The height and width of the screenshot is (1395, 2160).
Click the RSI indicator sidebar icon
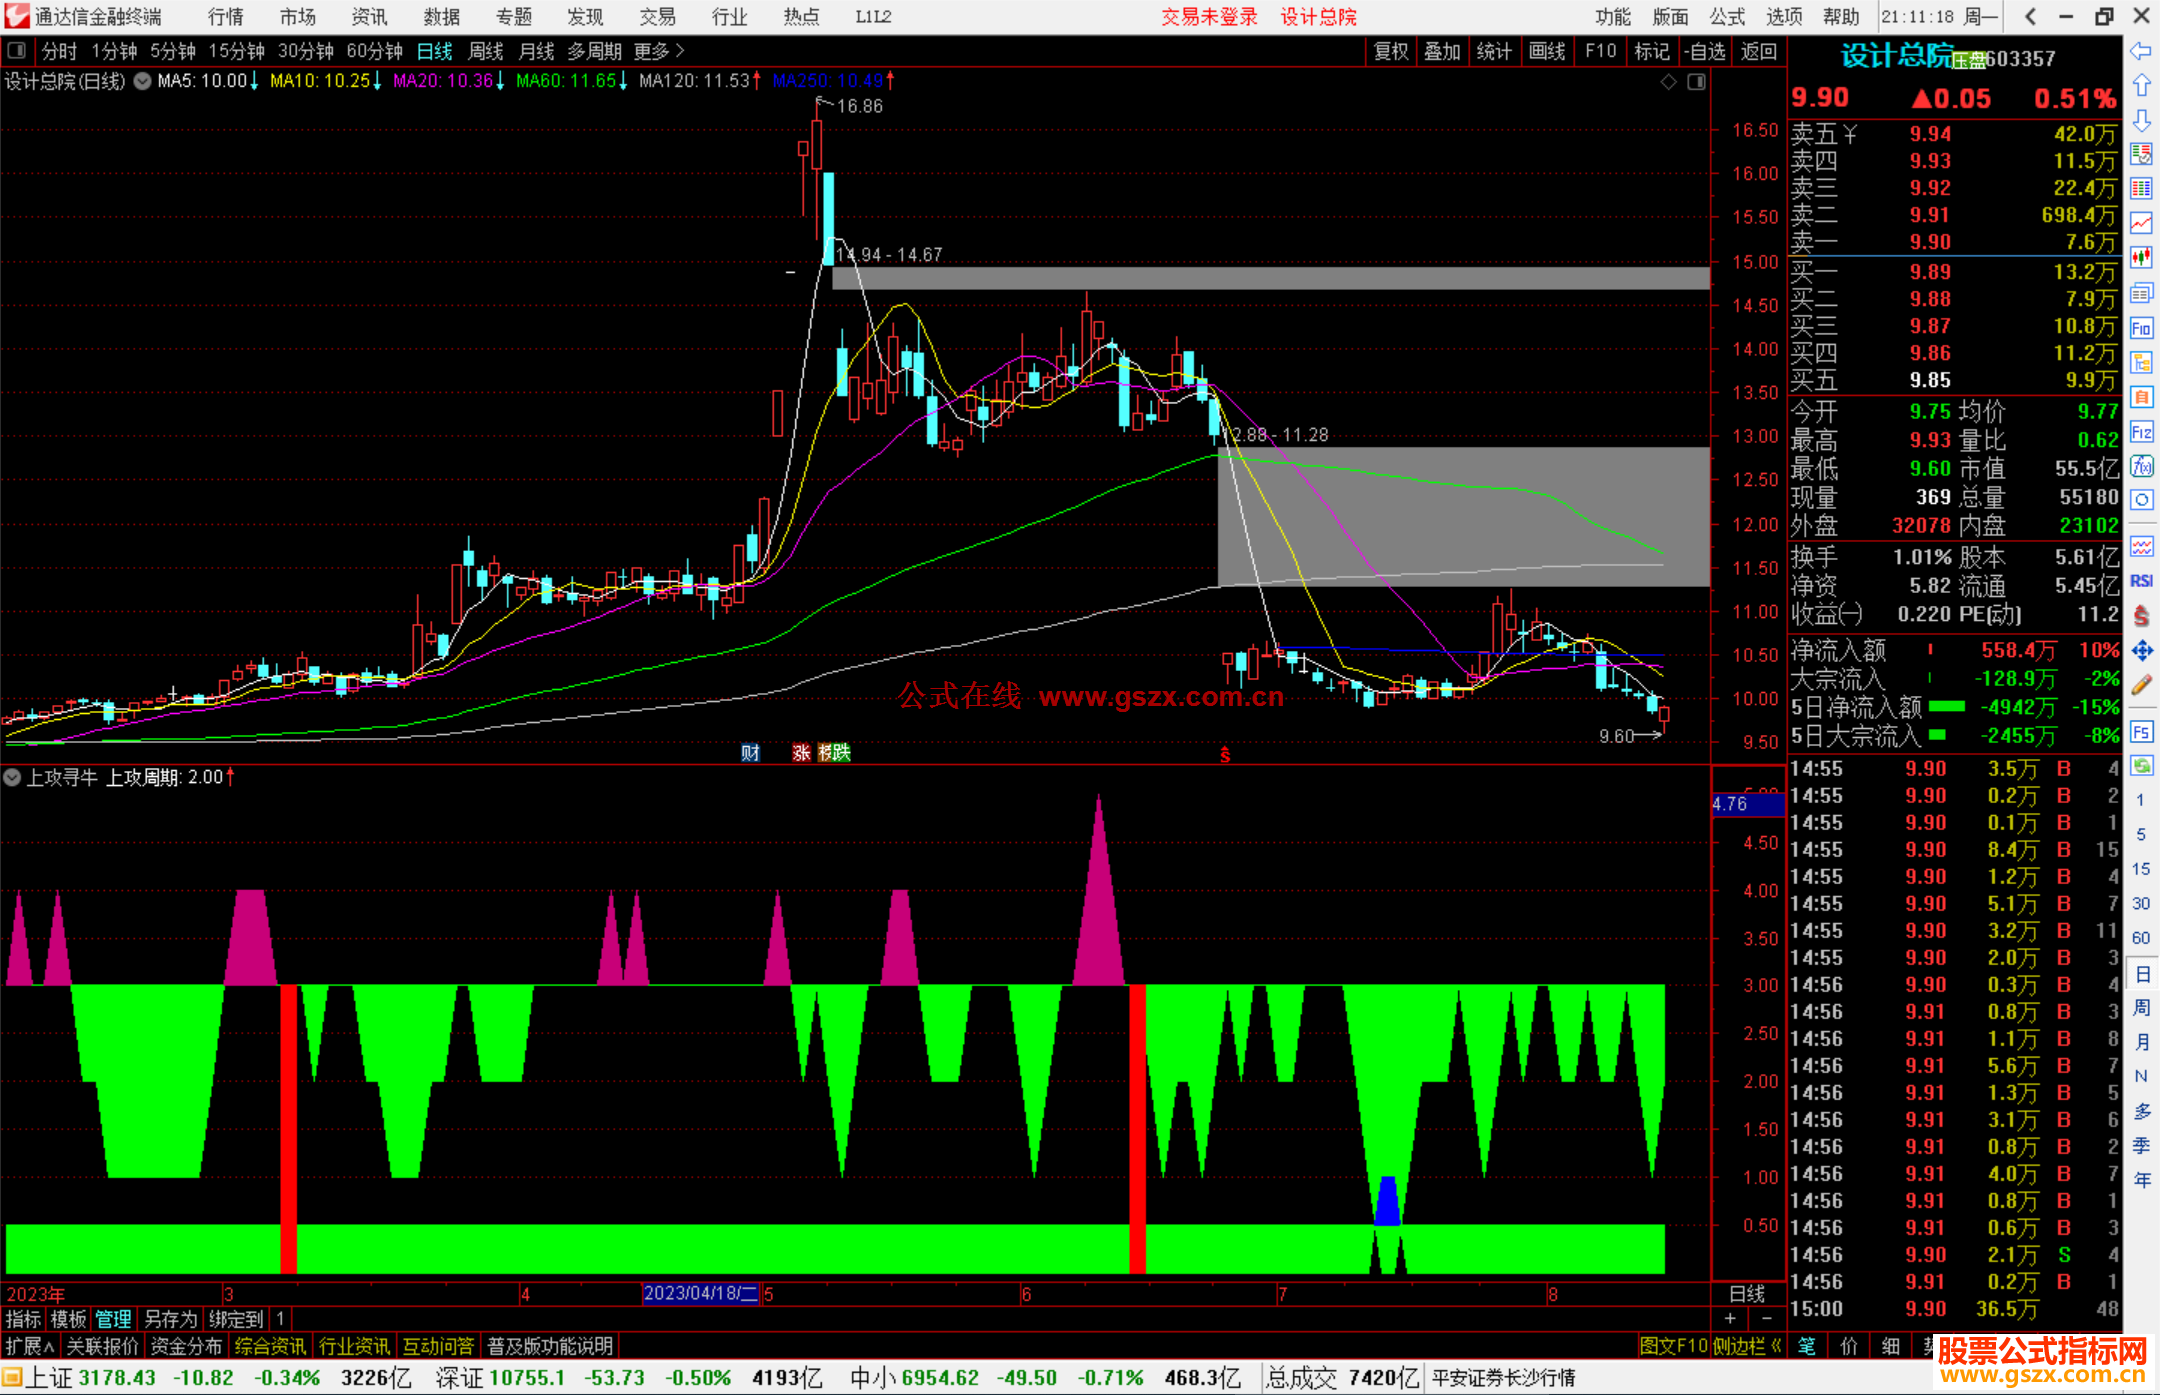pyautogui.click(x=2141, y=581)
